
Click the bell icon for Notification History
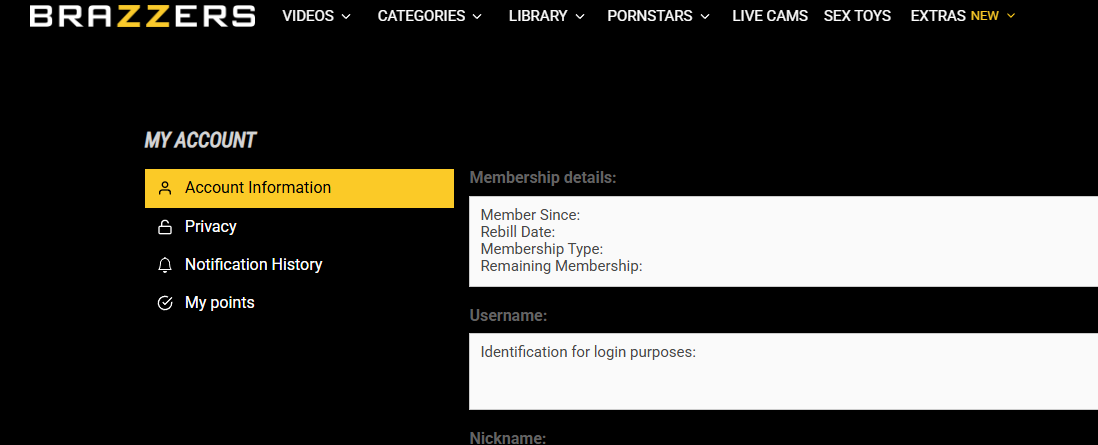coord(166,265)
